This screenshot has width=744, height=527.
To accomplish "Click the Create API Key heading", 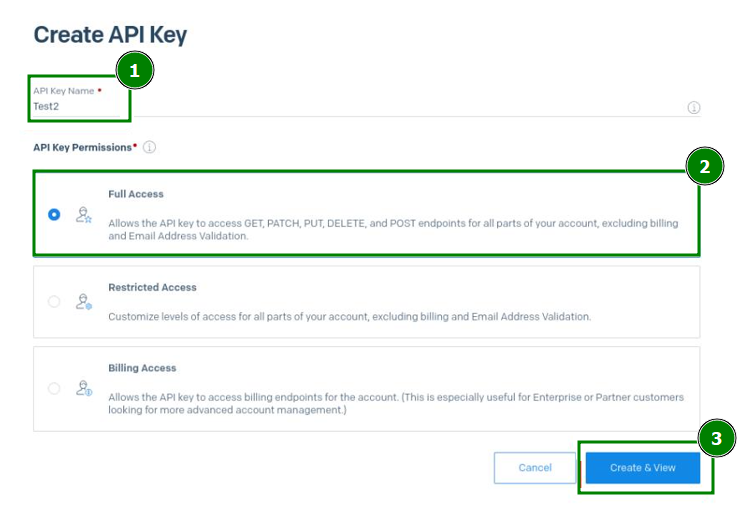I will (110, 35).
